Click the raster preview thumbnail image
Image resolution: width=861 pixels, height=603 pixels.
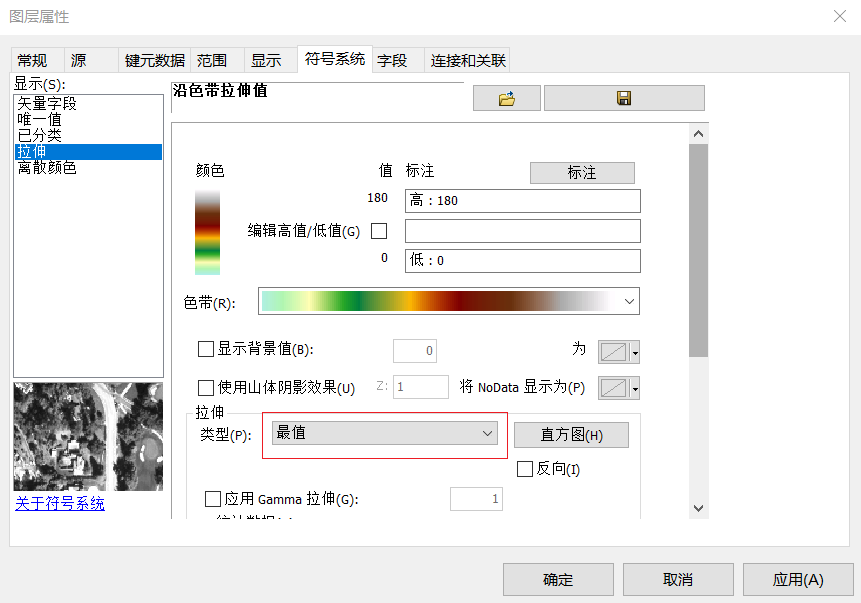click(x=88, y=437)
